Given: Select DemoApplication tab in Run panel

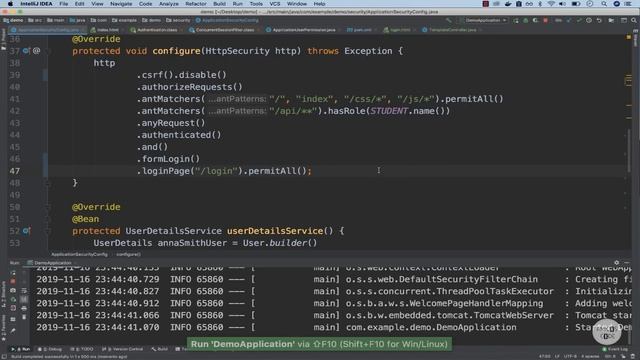Looking at the screenshot, I should 49,263.
